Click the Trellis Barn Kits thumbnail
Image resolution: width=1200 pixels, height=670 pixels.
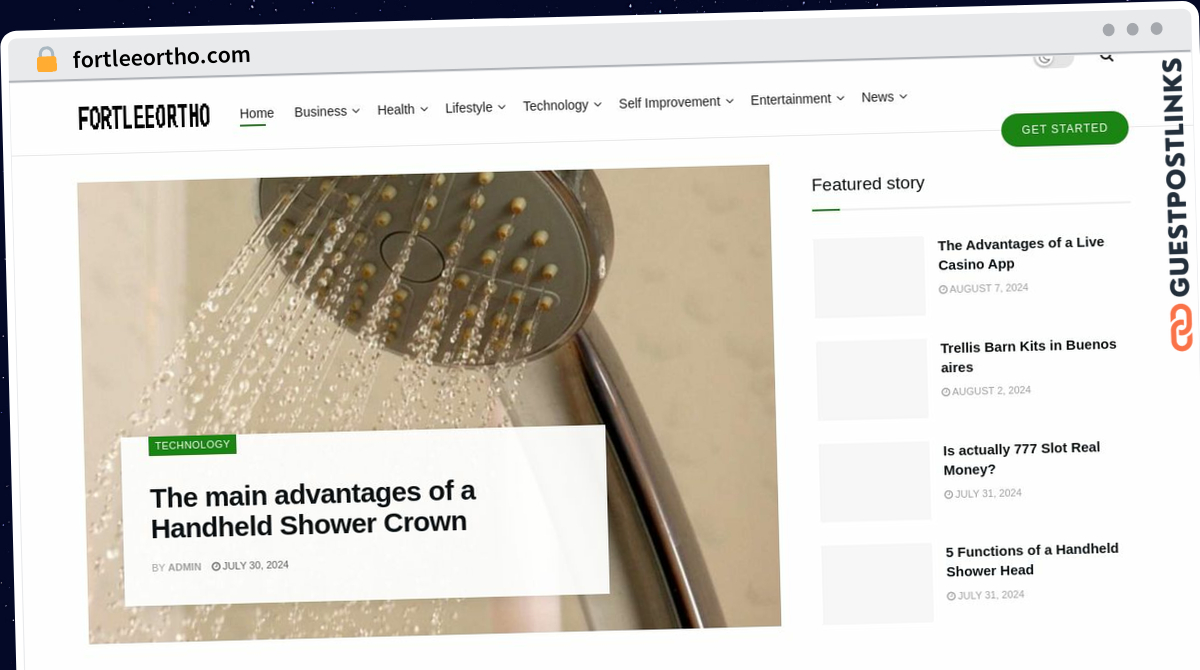pyautogui.click(x=872, y=380)
